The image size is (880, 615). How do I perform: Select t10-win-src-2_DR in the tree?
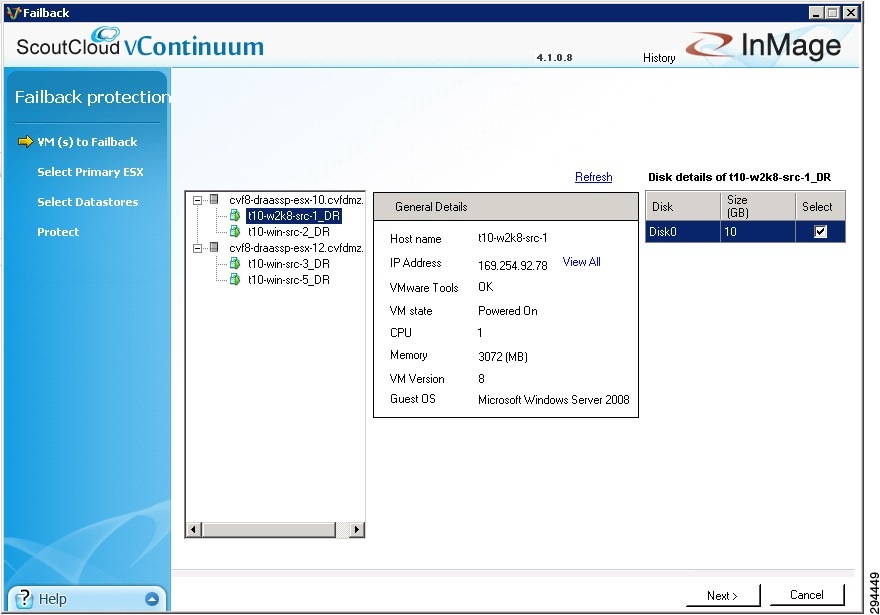click(288, 232)
